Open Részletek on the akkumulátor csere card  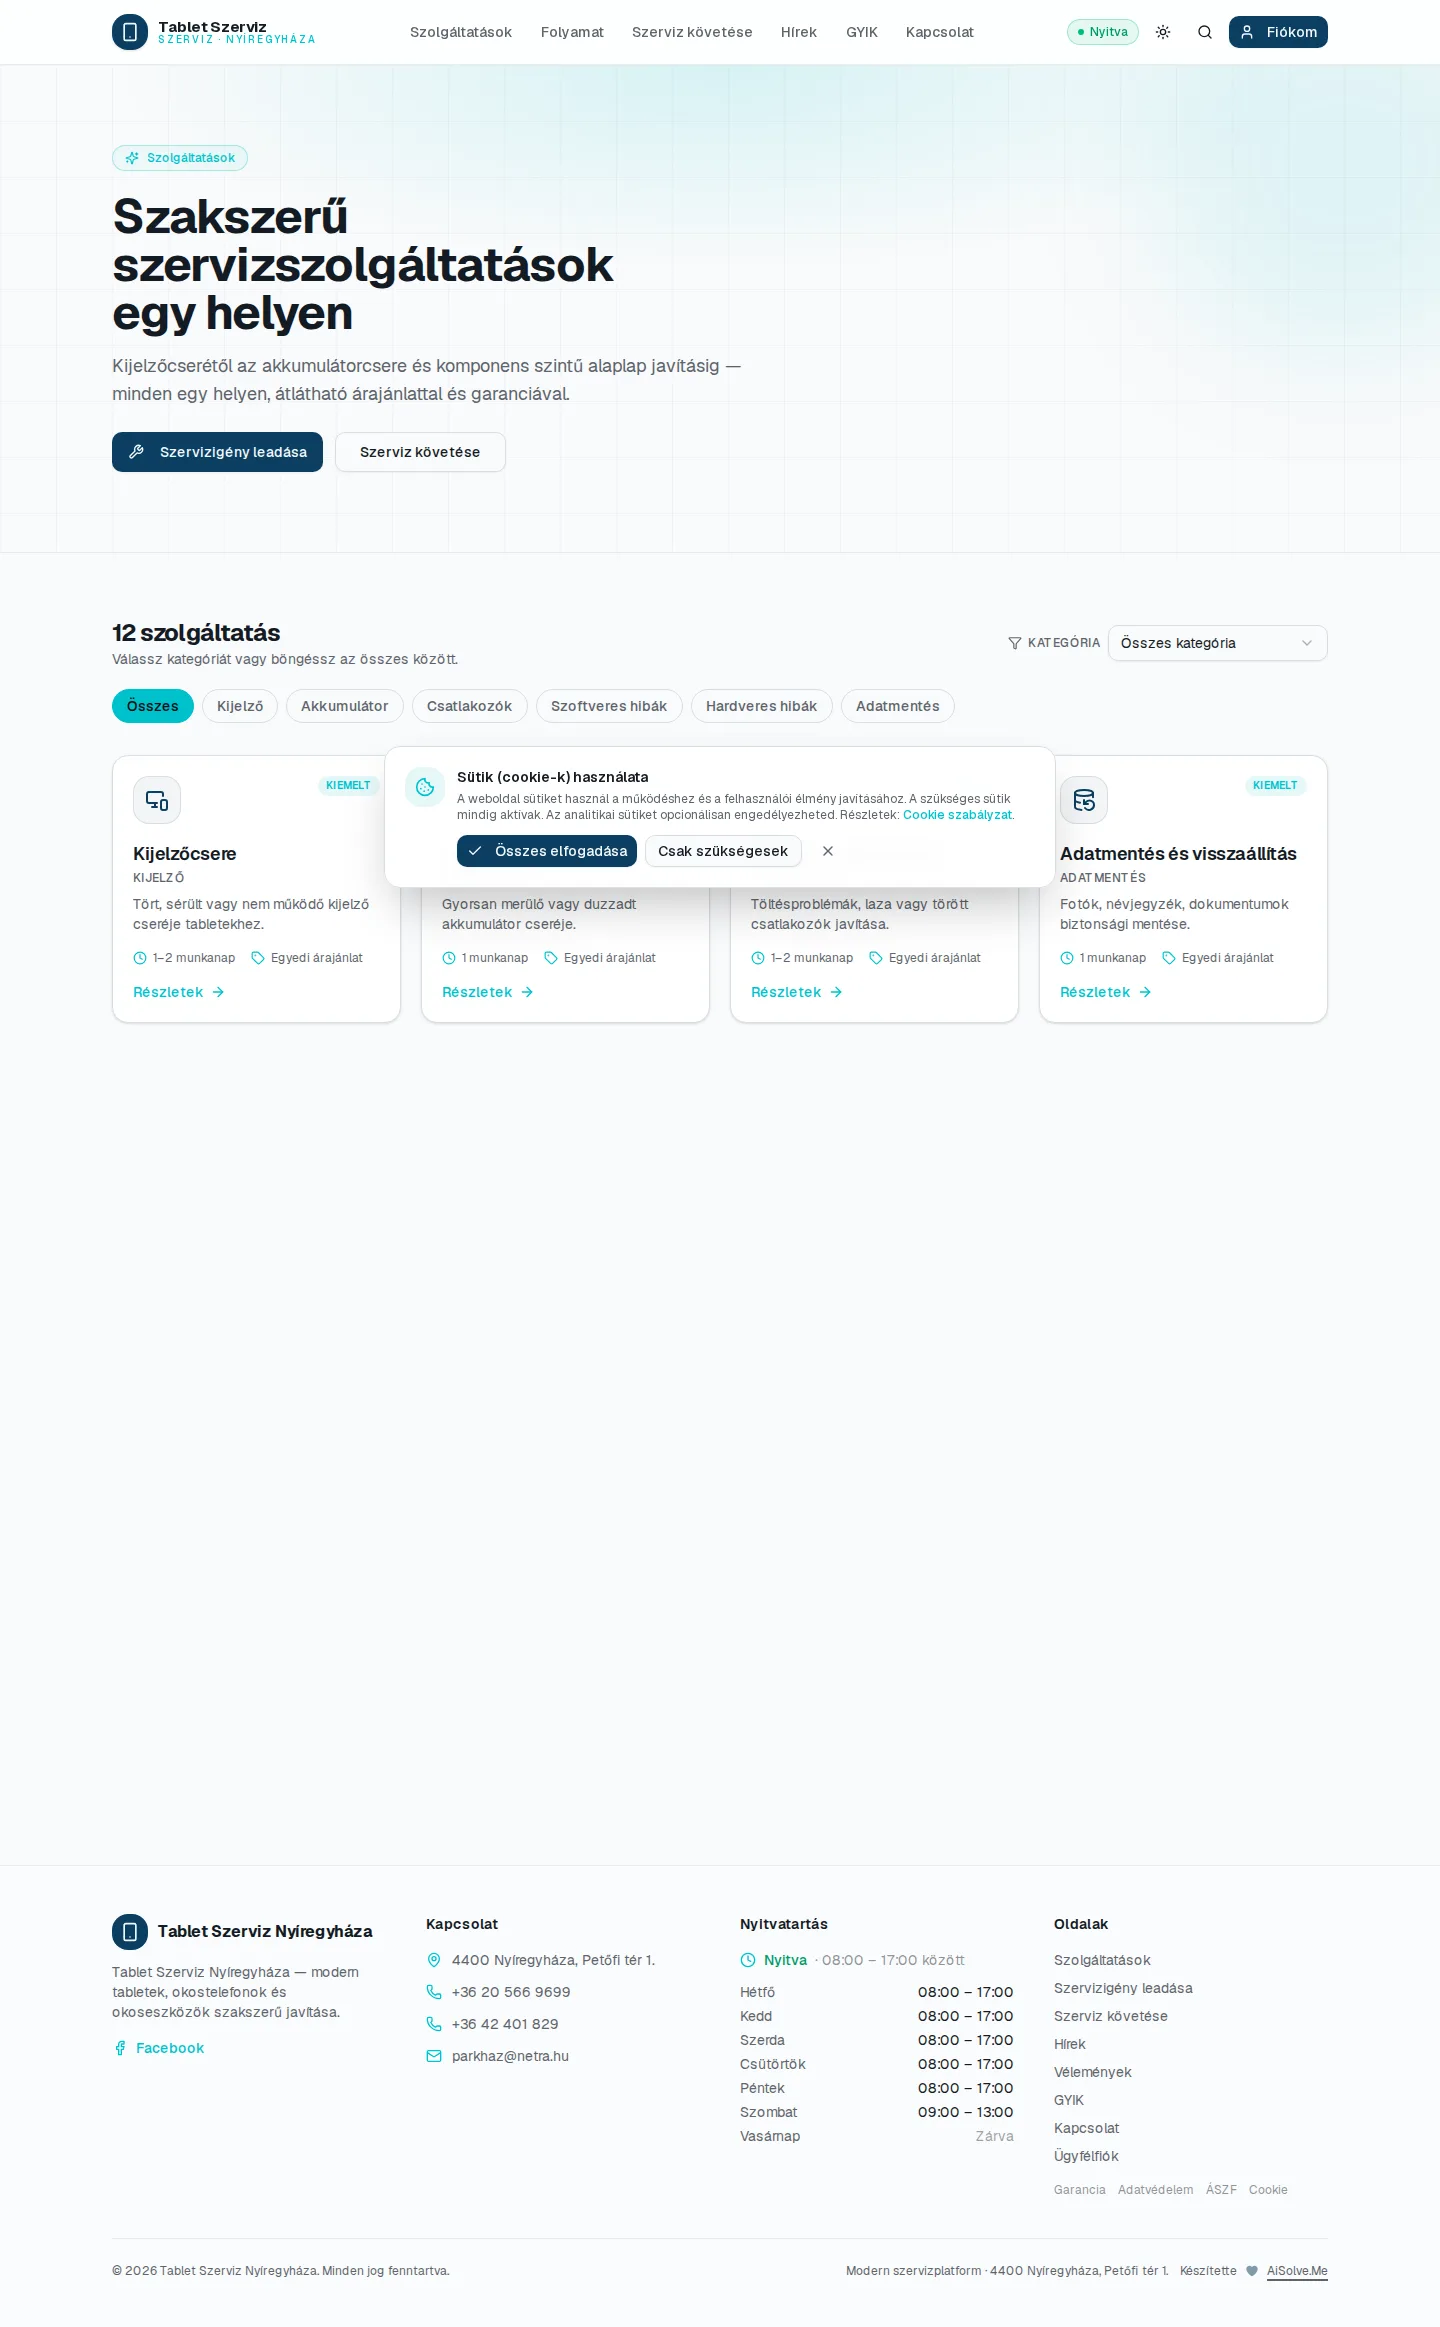tap(488, 992)
